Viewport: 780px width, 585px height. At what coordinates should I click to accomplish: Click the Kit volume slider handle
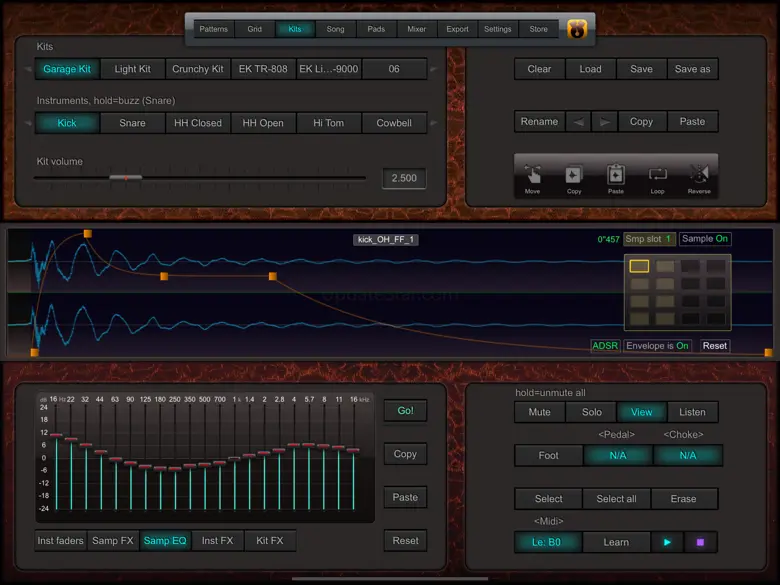coord(126,178)
